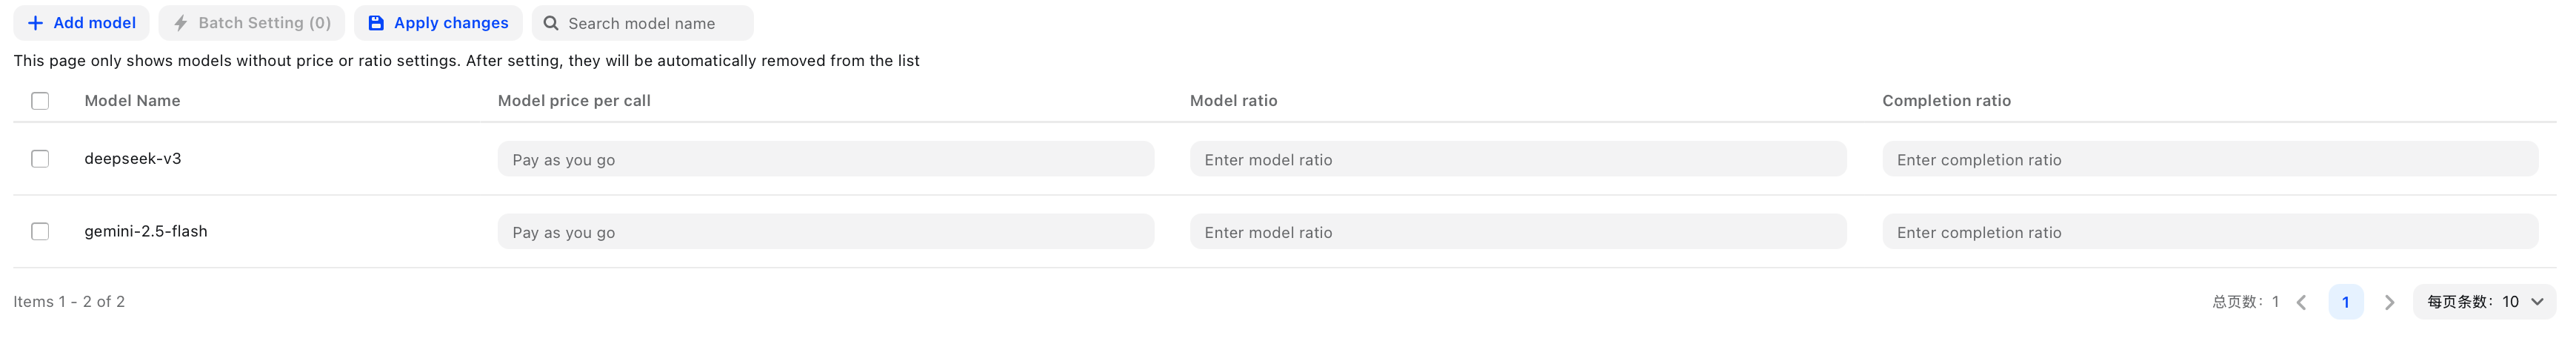Select page number 1 in pagination
2576x344 pixels.
(x=2345, y=302)
